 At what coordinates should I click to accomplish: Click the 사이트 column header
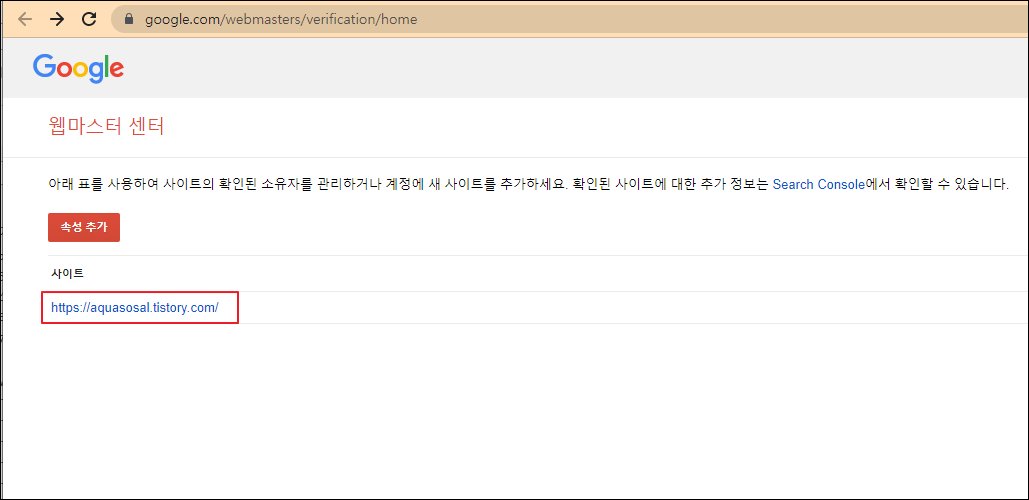point(68,273)
